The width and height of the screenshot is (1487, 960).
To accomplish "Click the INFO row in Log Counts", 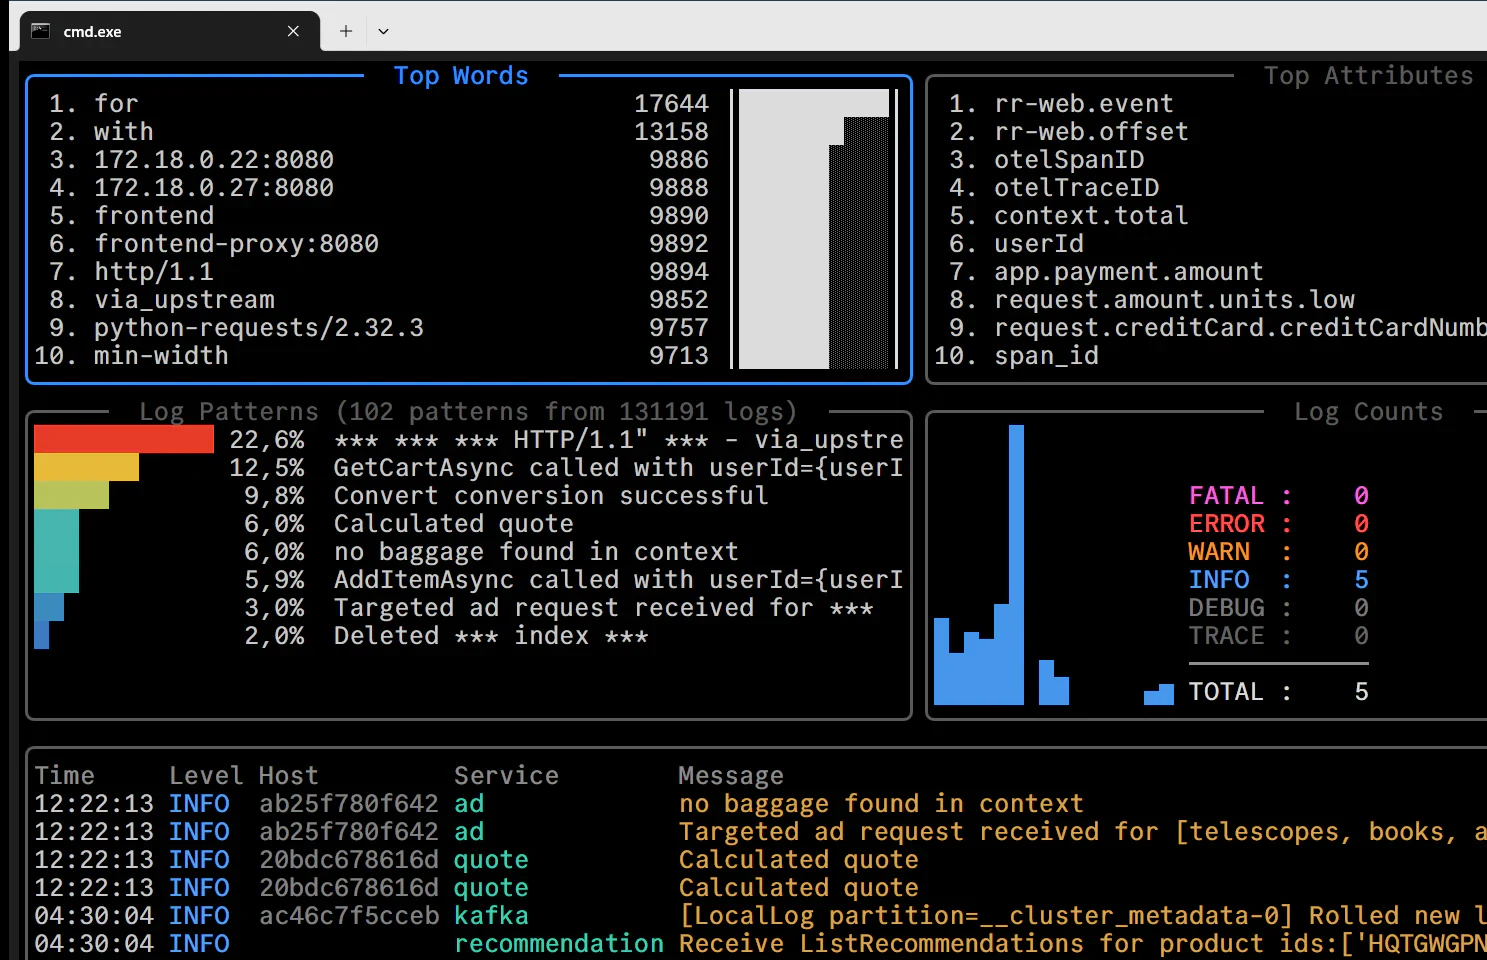I will click(1278, 580).
